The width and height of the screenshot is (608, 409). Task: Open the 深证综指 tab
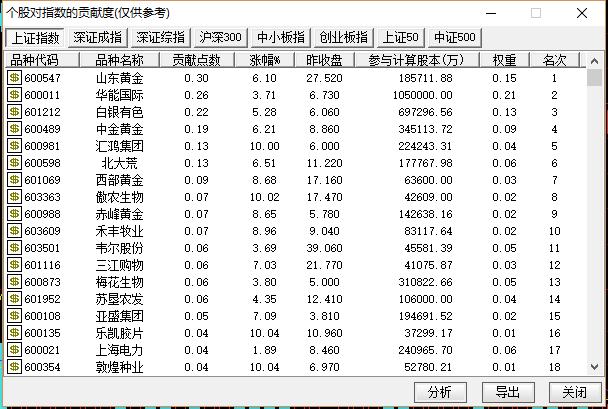(x=160, y=38)
